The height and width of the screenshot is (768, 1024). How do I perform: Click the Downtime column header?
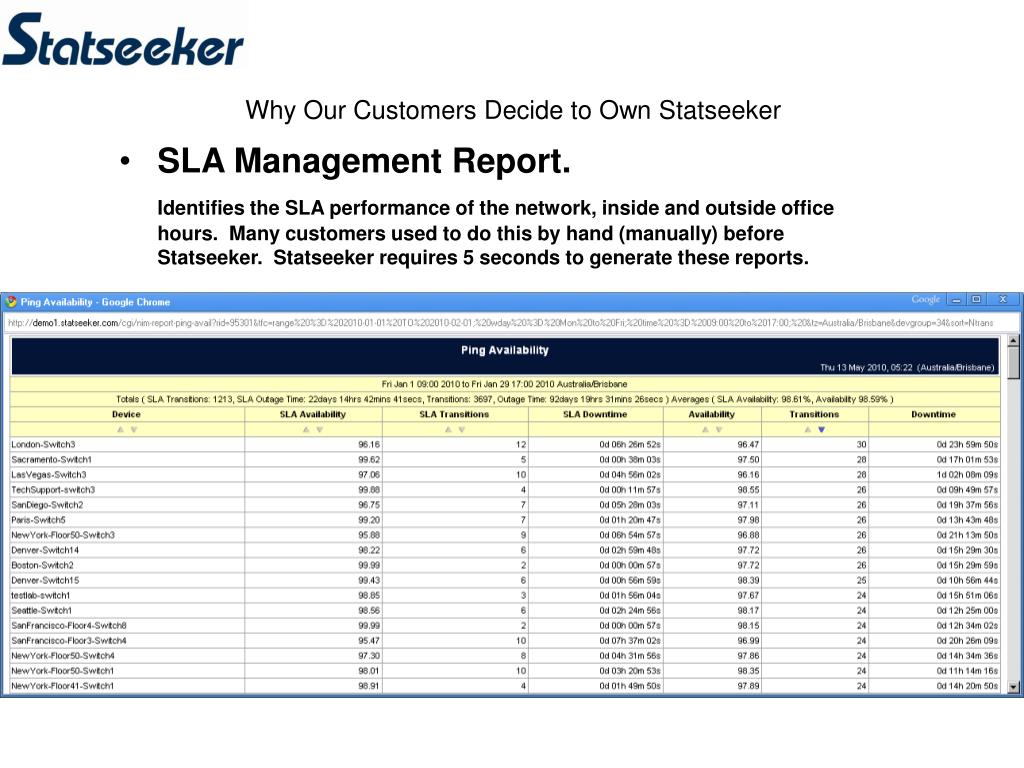(x=933, y=414)
